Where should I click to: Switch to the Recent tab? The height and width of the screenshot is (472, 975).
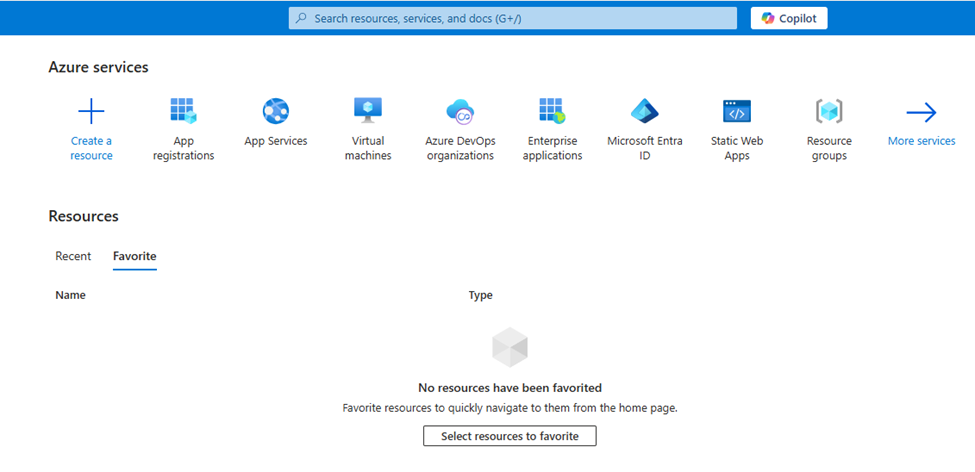point(73,256)
